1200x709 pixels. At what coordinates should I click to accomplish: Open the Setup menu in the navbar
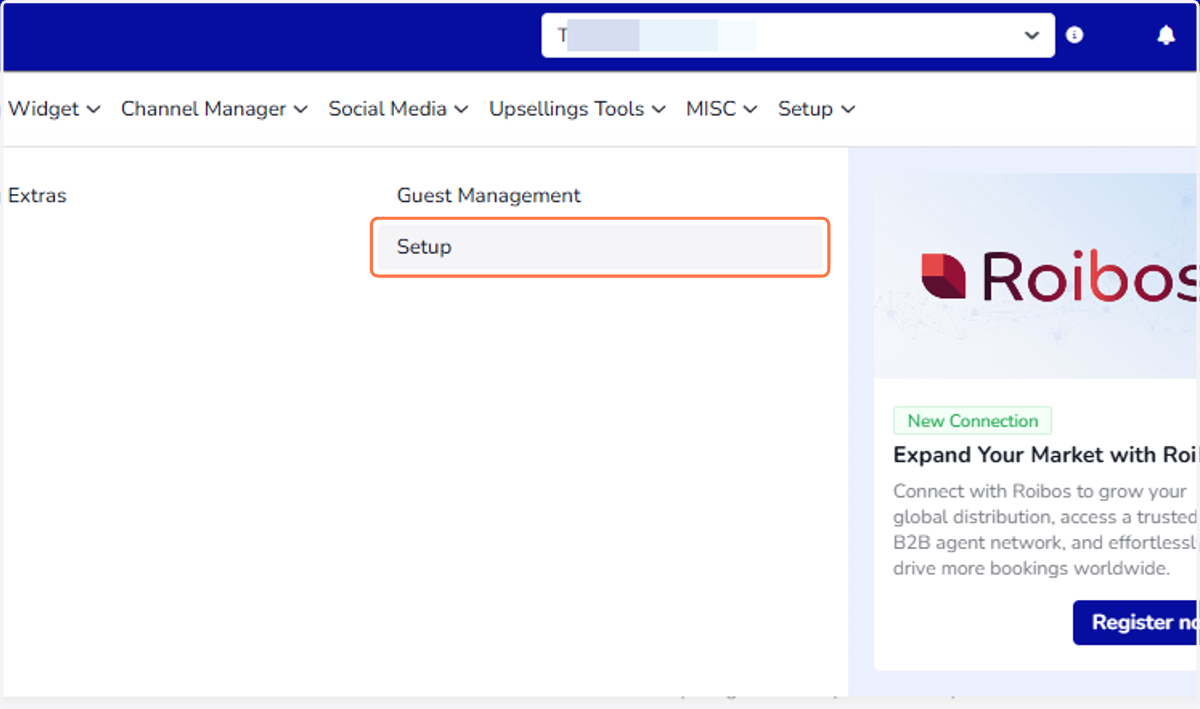[816, 109]
